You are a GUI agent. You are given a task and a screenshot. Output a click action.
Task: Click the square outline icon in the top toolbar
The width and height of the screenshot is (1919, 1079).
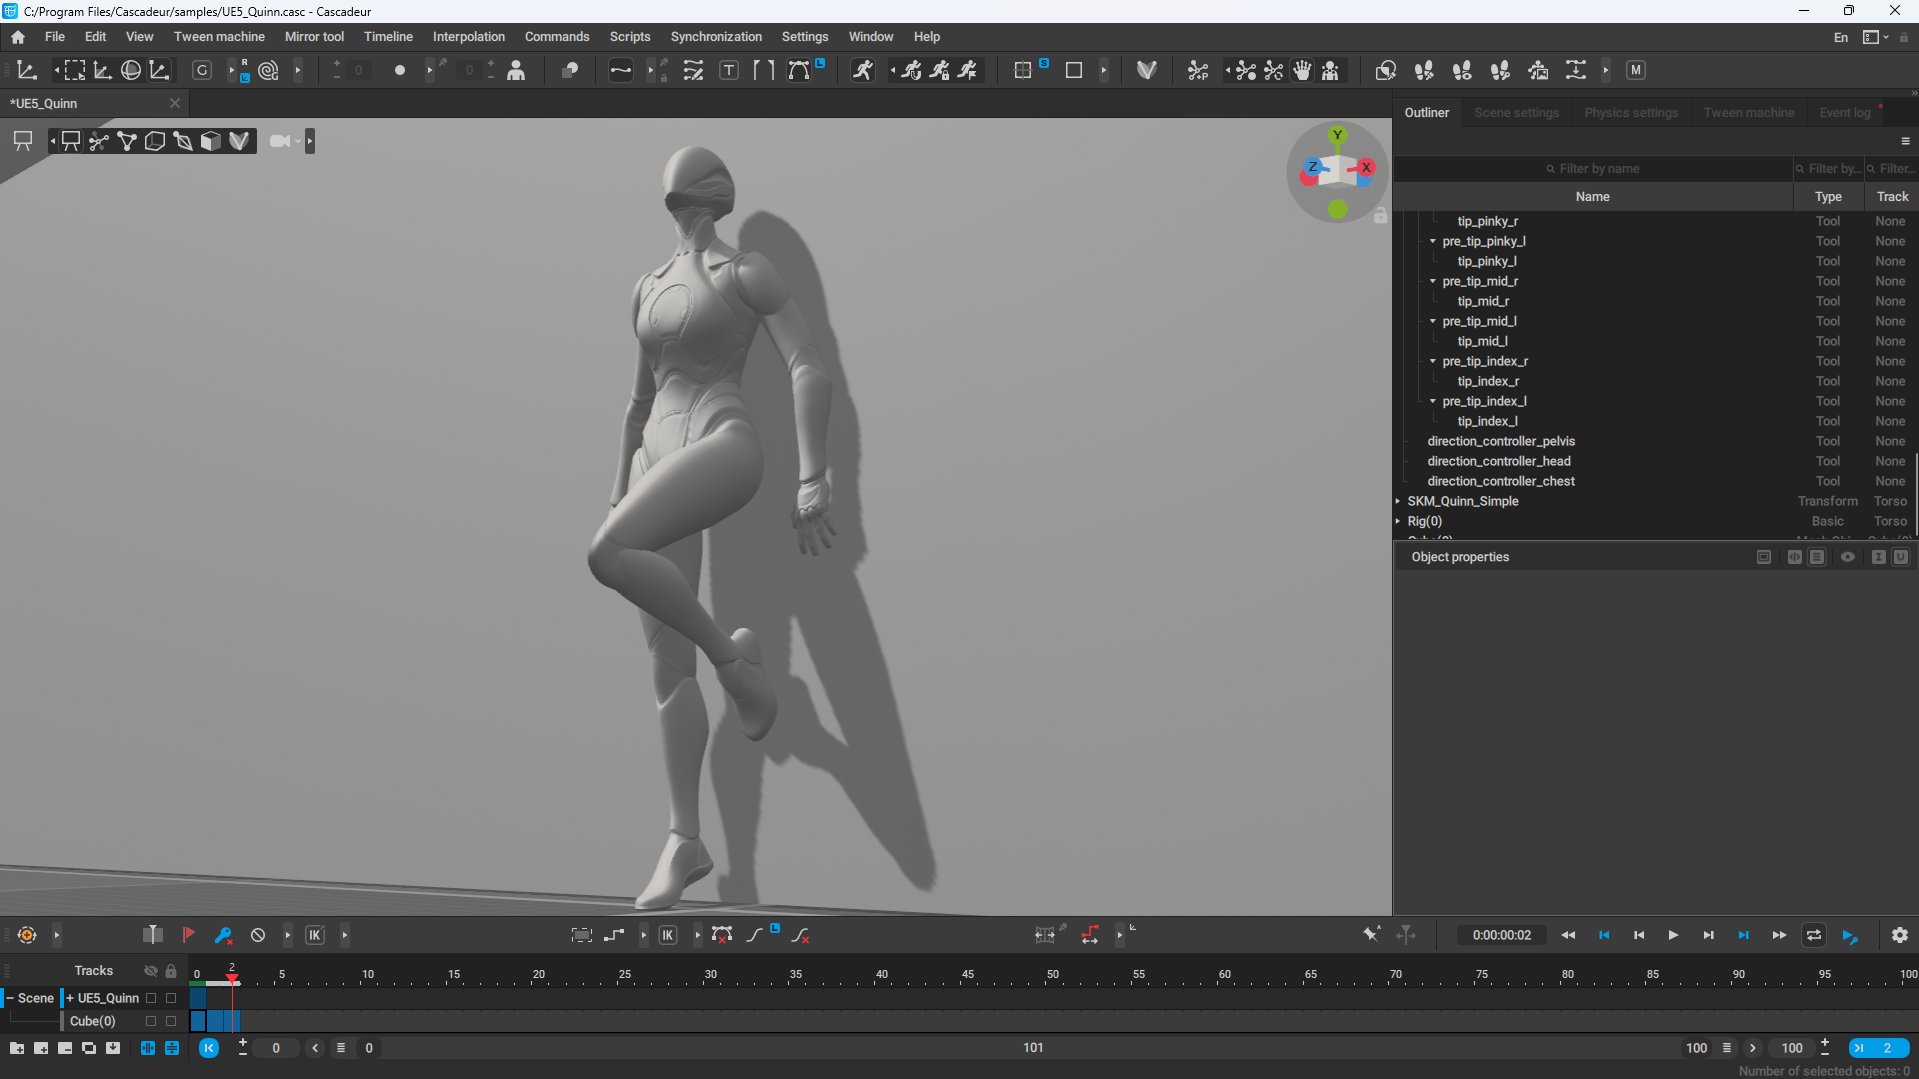(1074, 70)
